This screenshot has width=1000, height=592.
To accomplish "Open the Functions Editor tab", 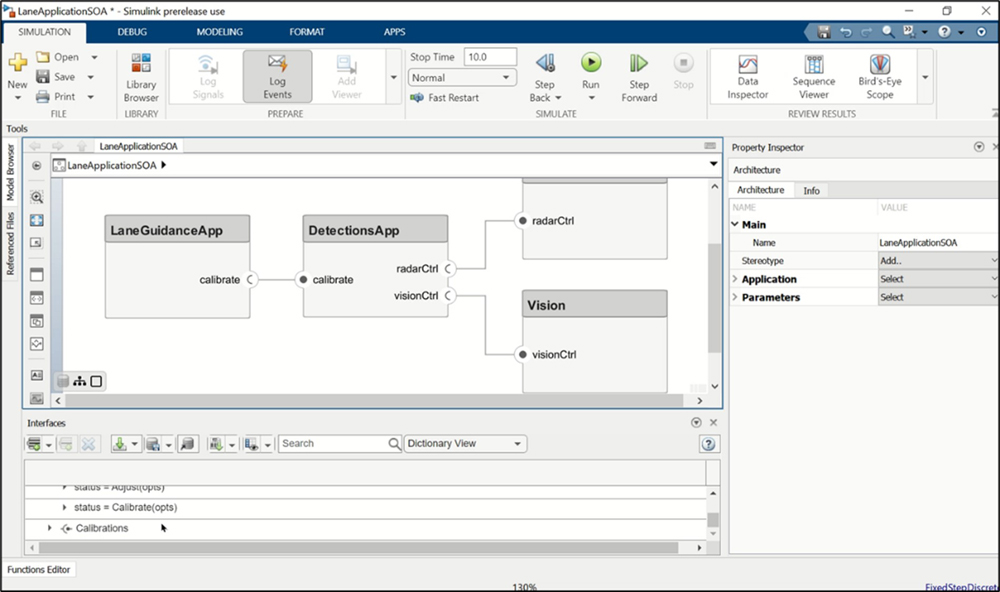I will pyautogui.click(x=38, y=570).
